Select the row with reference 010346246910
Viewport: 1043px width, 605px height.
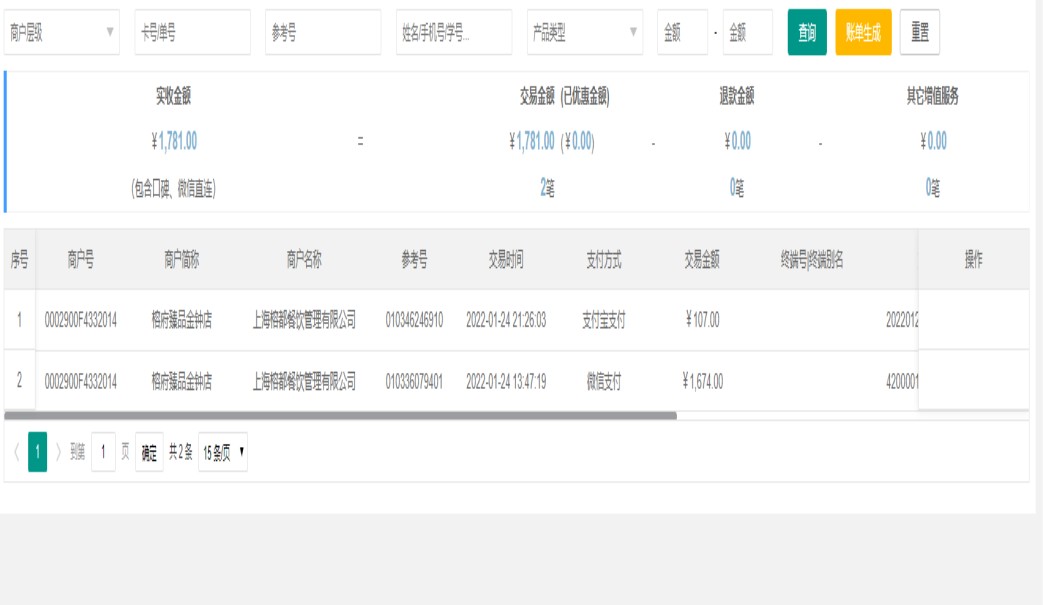point(414,321)
